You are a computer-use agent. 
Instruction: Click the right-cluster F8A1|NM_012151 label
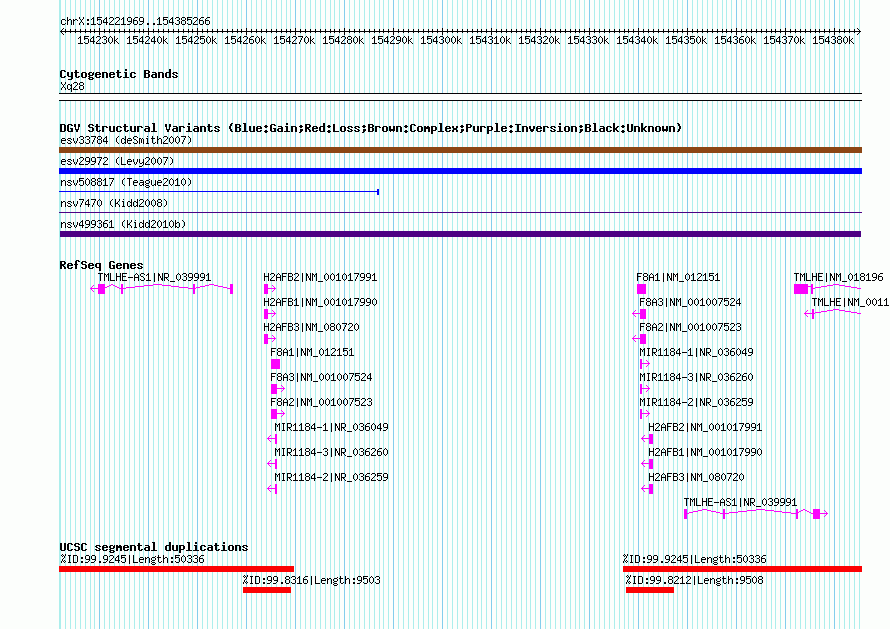678,278
